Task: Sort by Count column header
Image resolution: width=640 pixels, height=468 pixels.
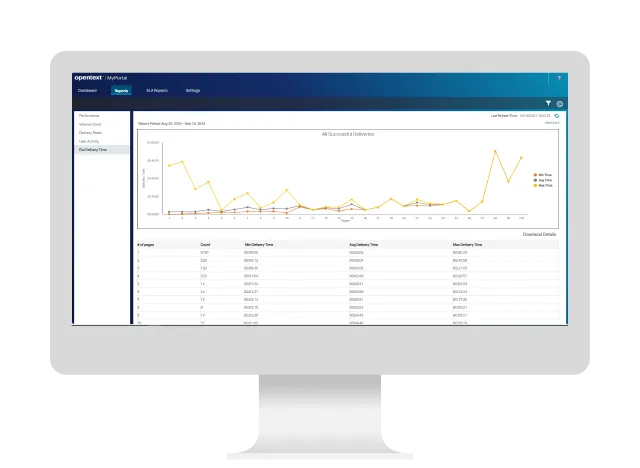Action: 205,245
